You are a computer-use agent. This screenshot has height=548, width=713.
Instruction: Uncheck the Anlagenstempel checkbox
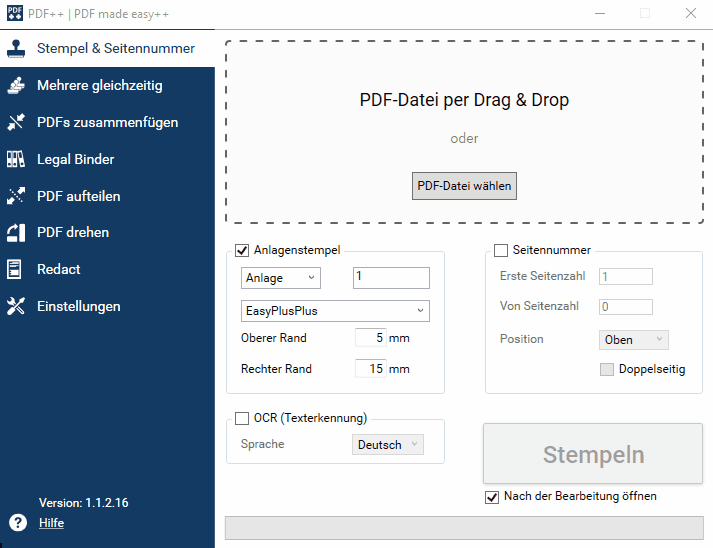tap(242, 250)
